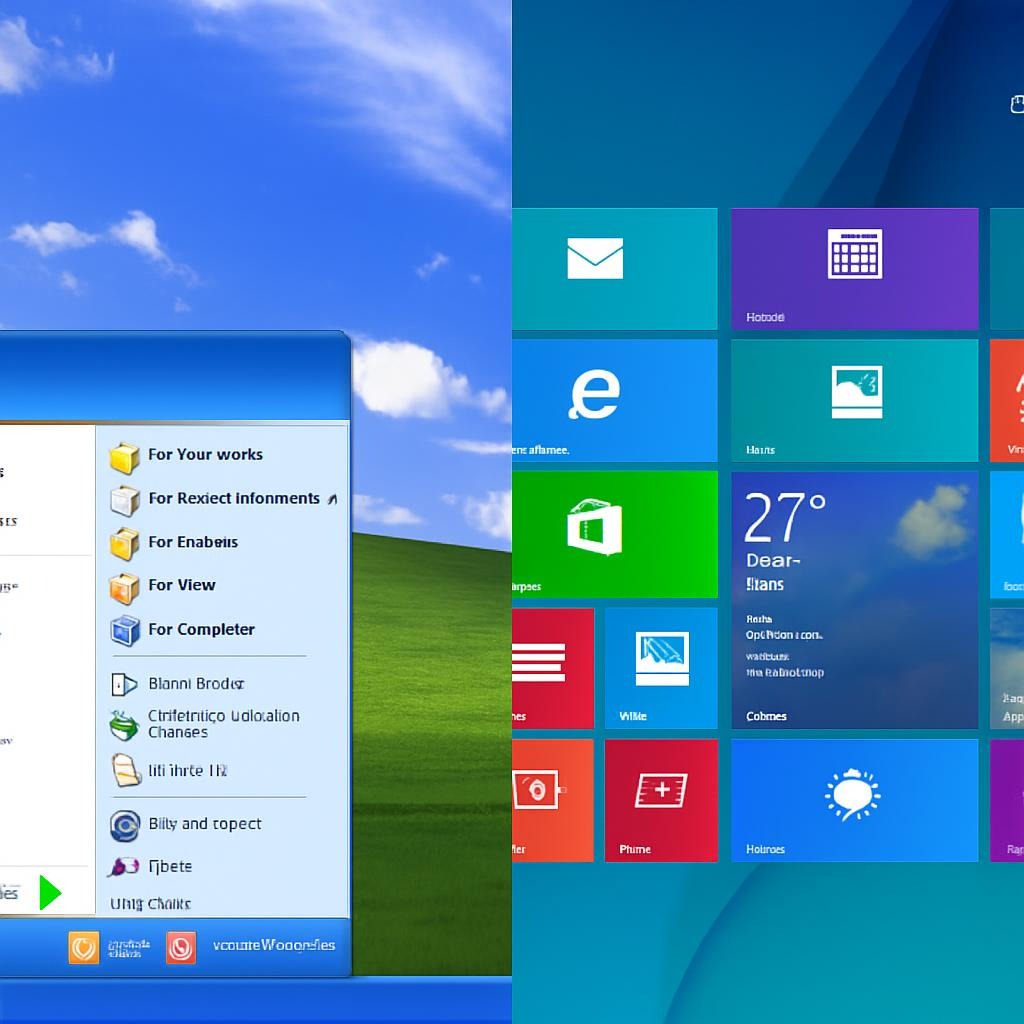This screenshot has height=1024, width=1024.
Task: Click the 27° weather live tile
Action: 854,599
